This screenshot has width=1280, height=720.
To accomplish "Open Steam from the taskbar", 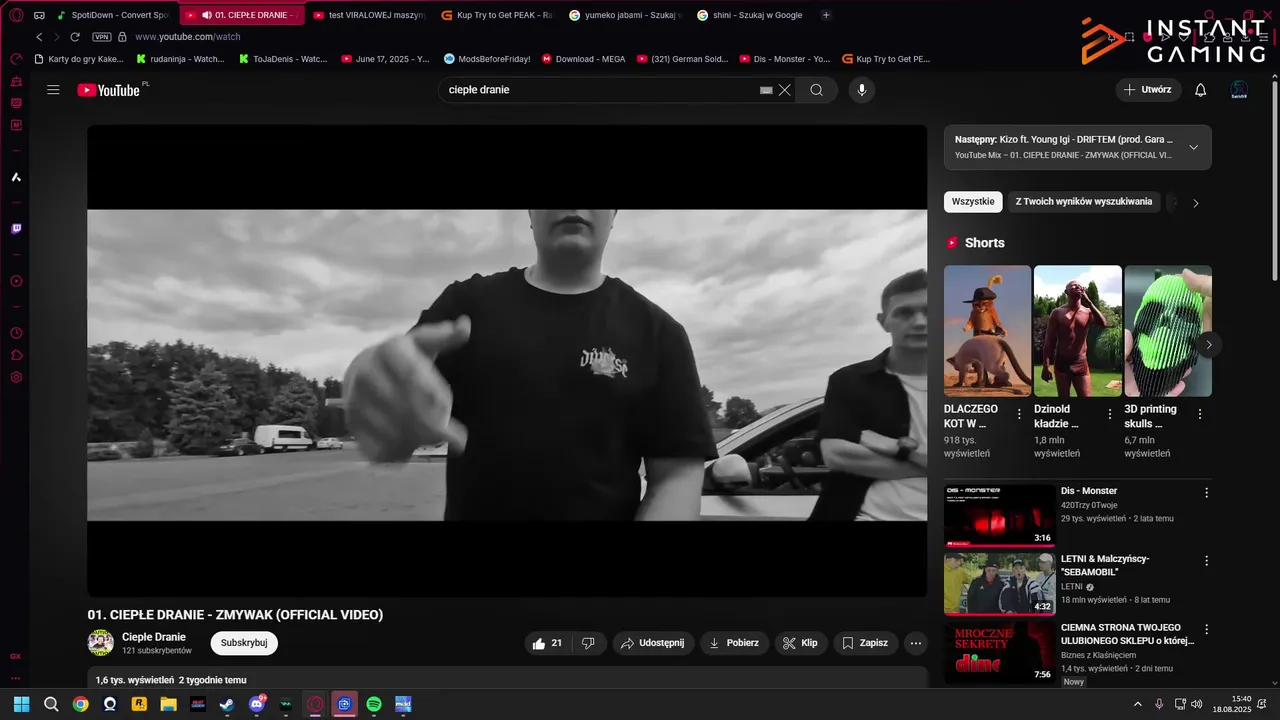I will 227,704.
